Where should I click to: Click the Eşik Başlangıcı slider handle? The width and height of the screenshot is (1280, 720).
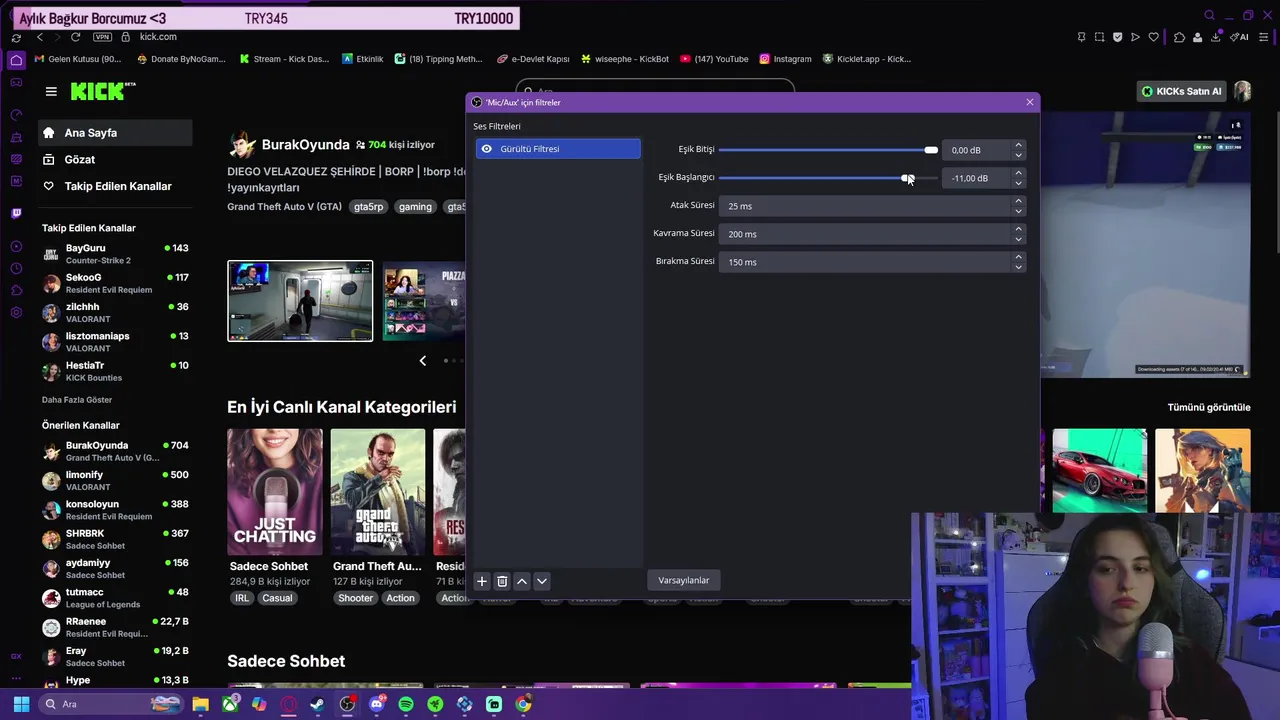pos(906,178)
